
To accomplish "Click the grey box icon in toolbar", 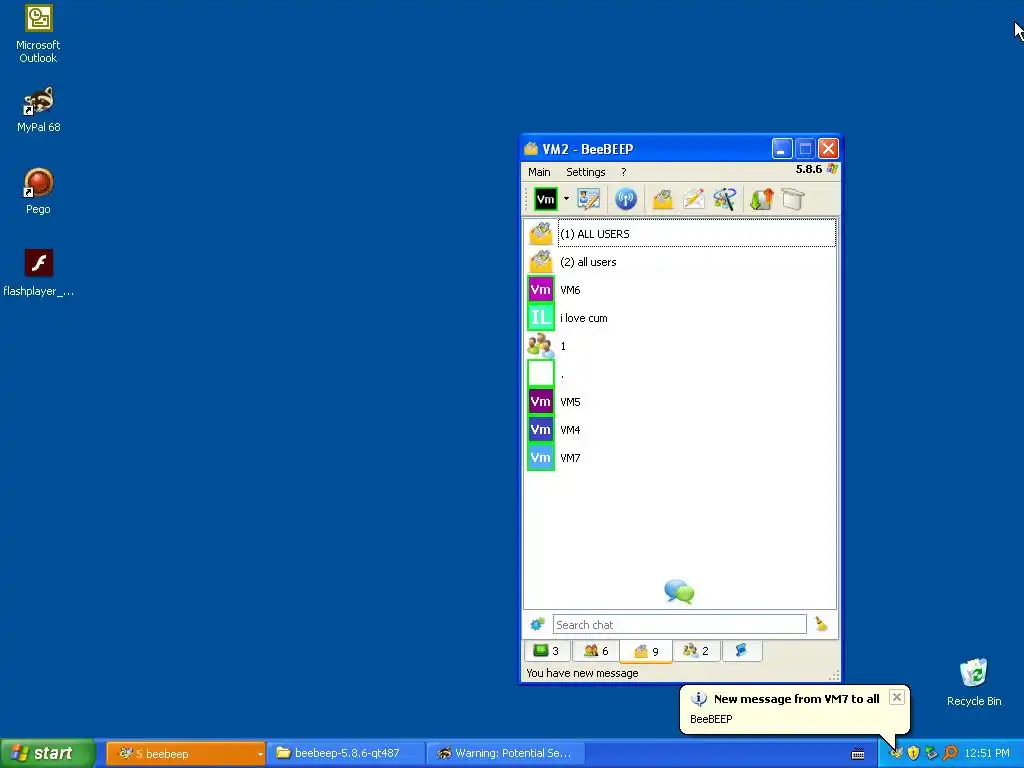I will point(793,199).
